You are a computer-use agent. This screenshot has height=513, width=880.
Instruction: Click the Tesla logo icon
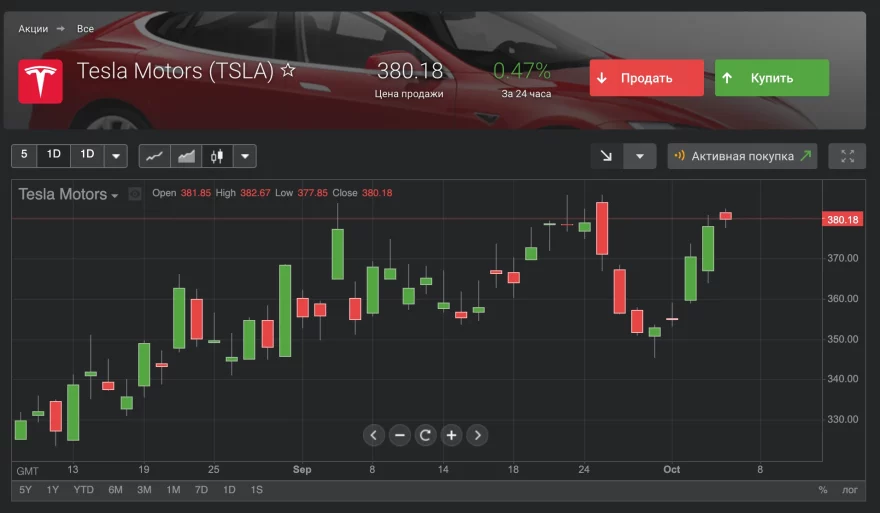(x=40, y=81)
